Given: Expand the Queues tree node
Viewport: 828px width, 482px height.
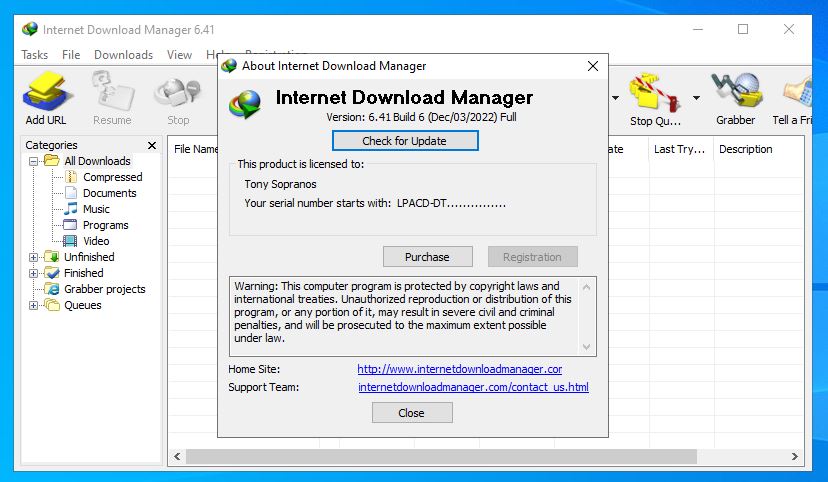Looking at the screenshot, I should (x=34, y=305).
